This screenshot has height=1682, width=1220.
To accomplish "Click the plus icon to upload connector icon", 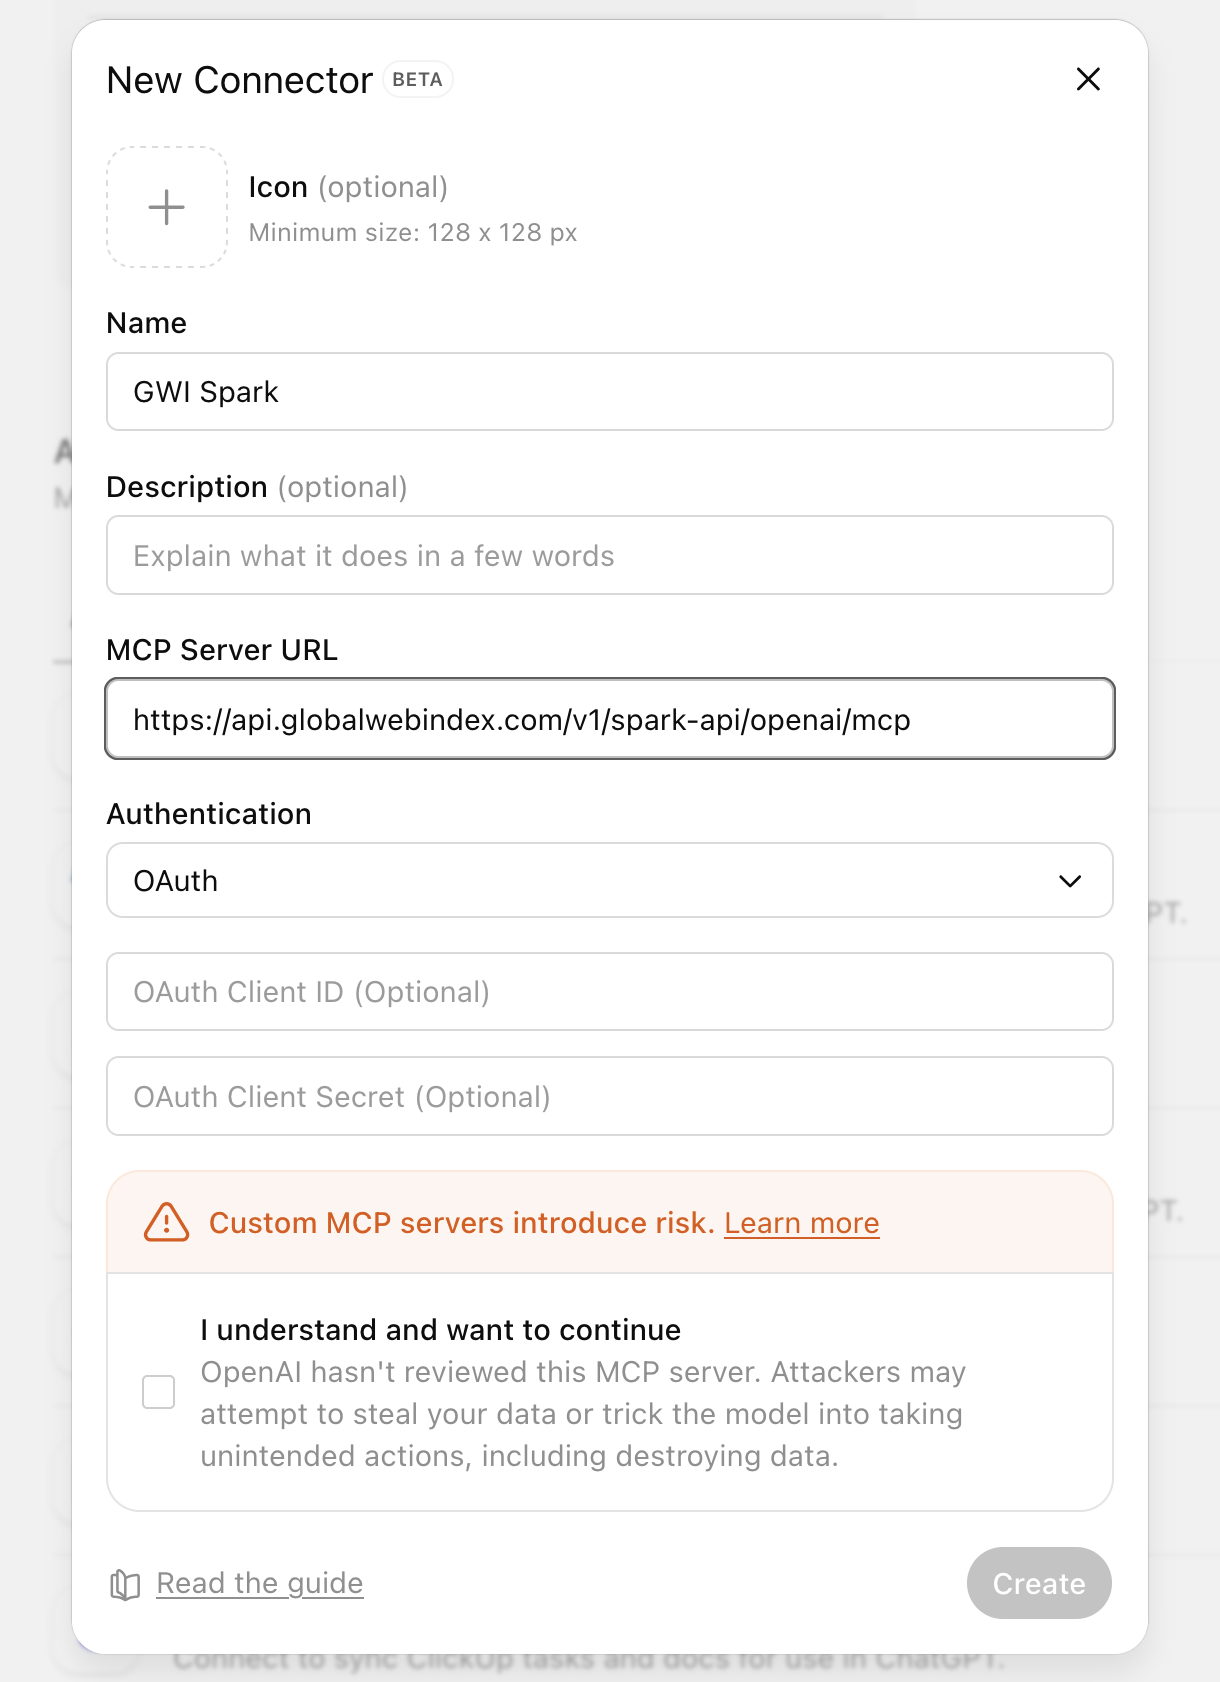I will pos(167,207).
